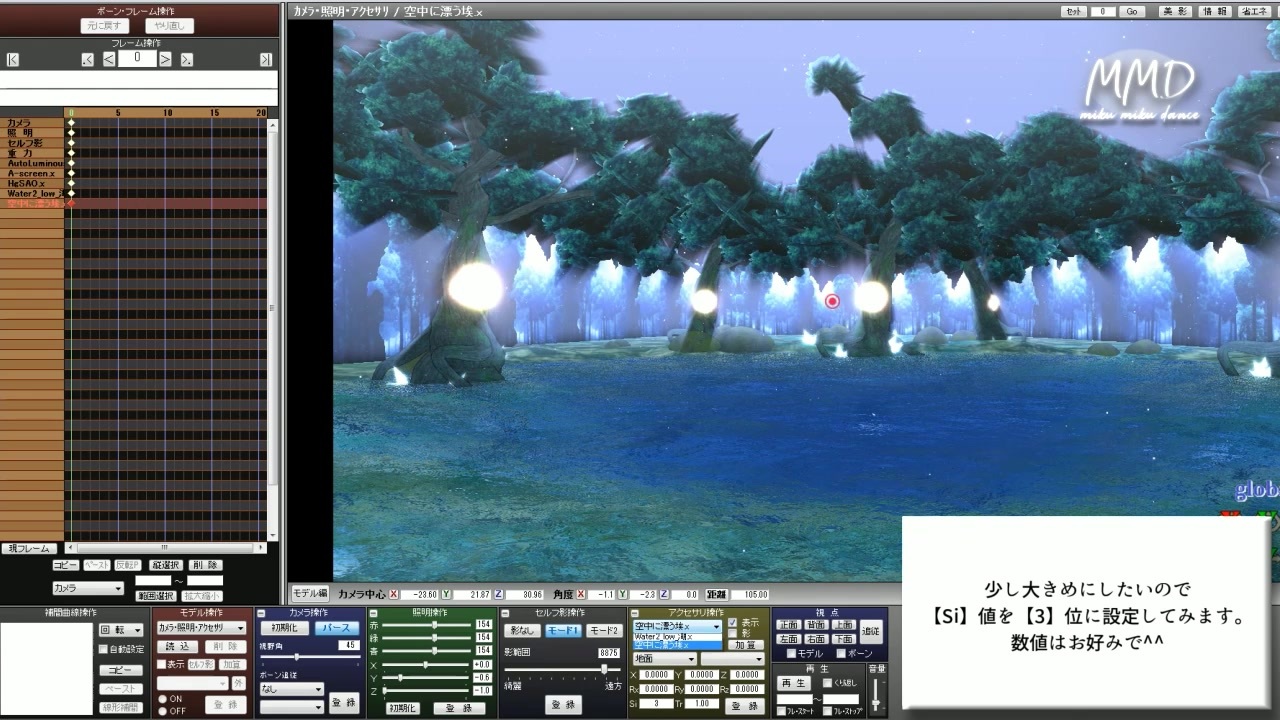
Task: Click 正面 front view button
Action: (x=788, y=624)
